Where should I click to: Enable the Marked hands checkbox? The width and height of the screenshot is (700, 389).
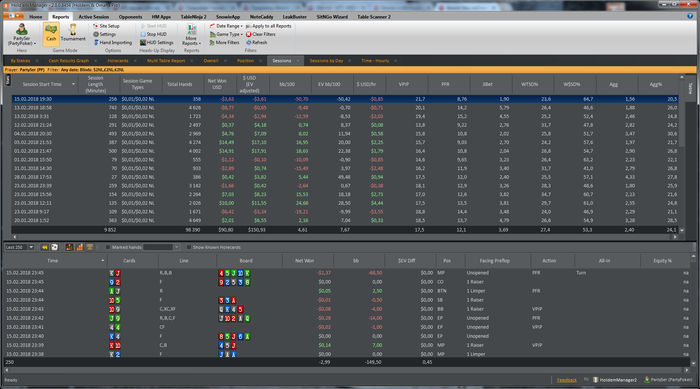coord(108,247)
